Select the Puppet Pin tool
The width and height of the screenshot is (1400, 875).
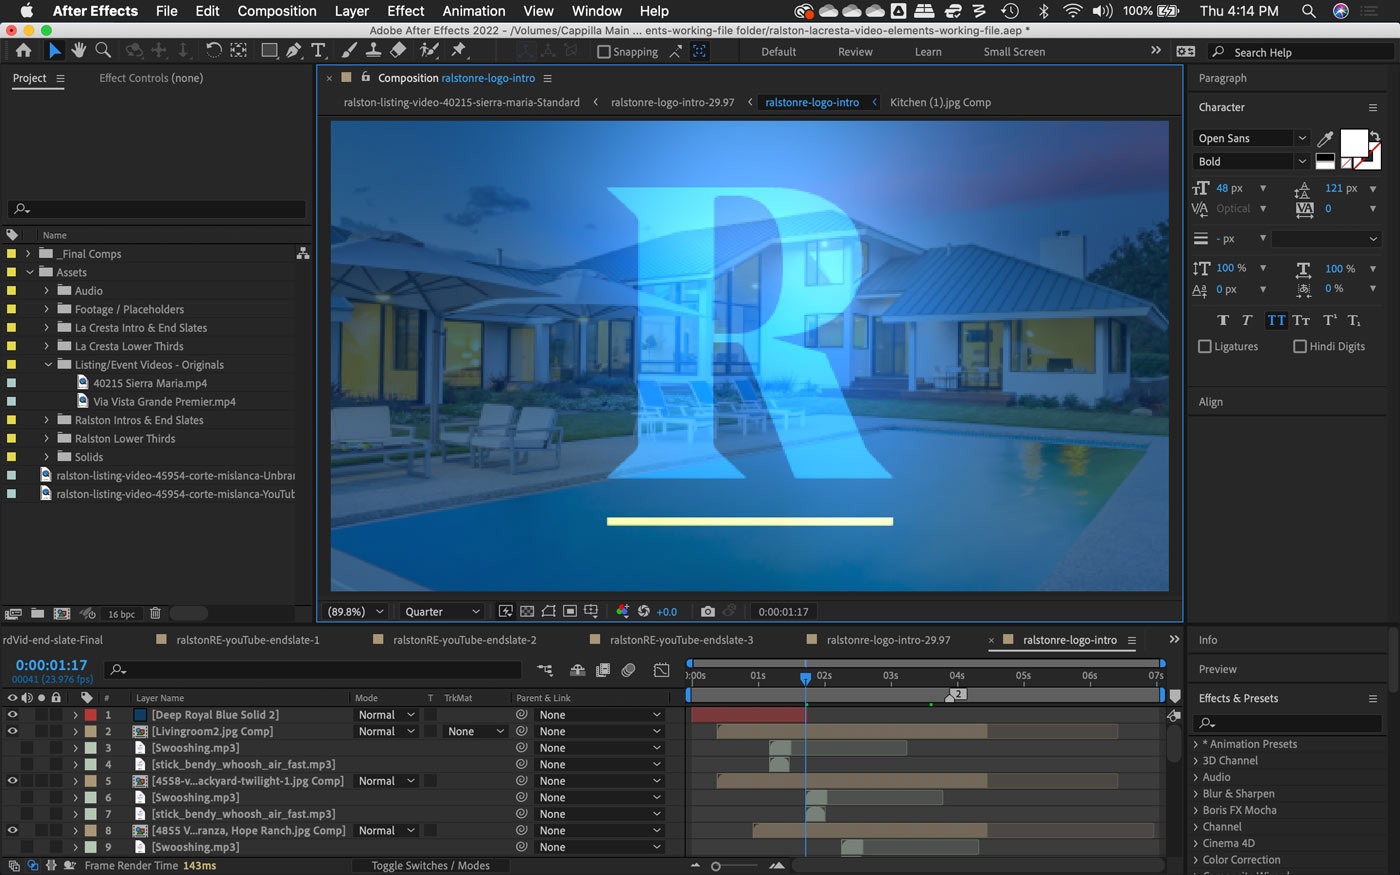(459, 50)
